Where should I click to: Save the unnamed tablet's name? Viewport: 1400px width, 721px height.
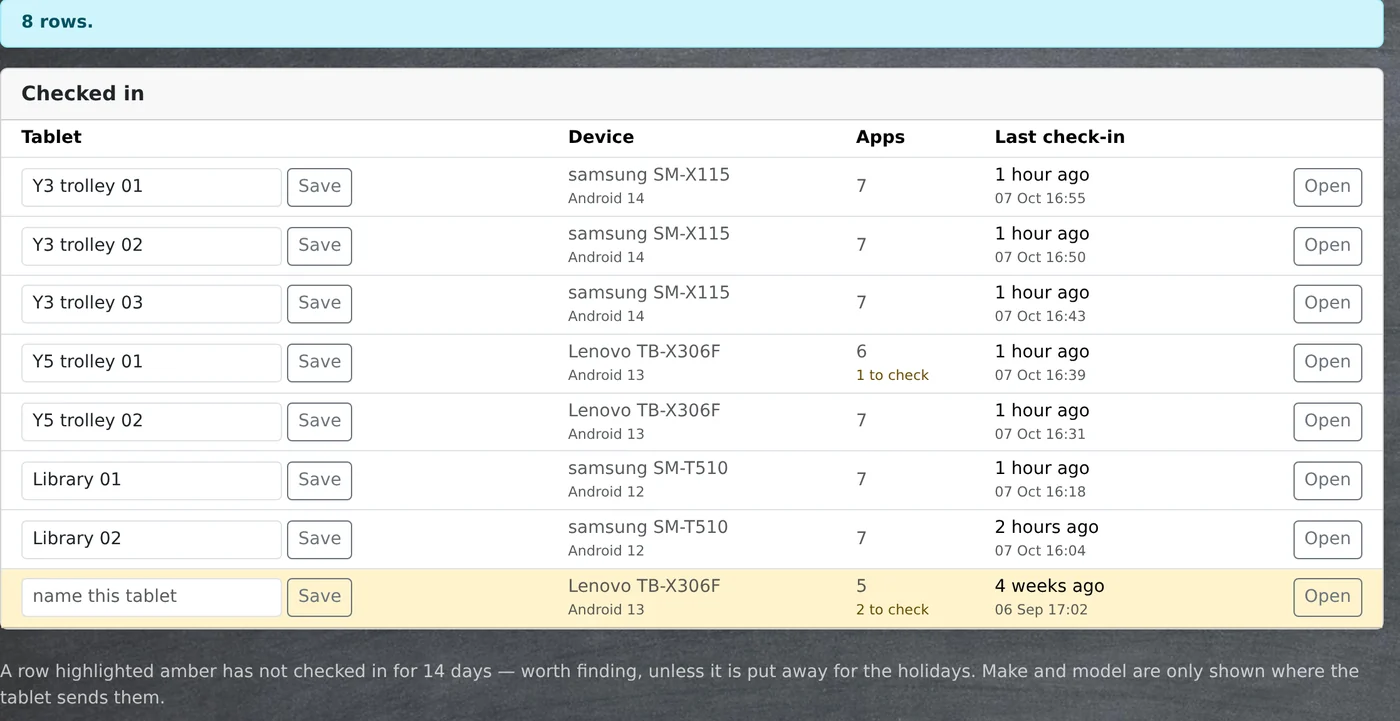point(319,598)
